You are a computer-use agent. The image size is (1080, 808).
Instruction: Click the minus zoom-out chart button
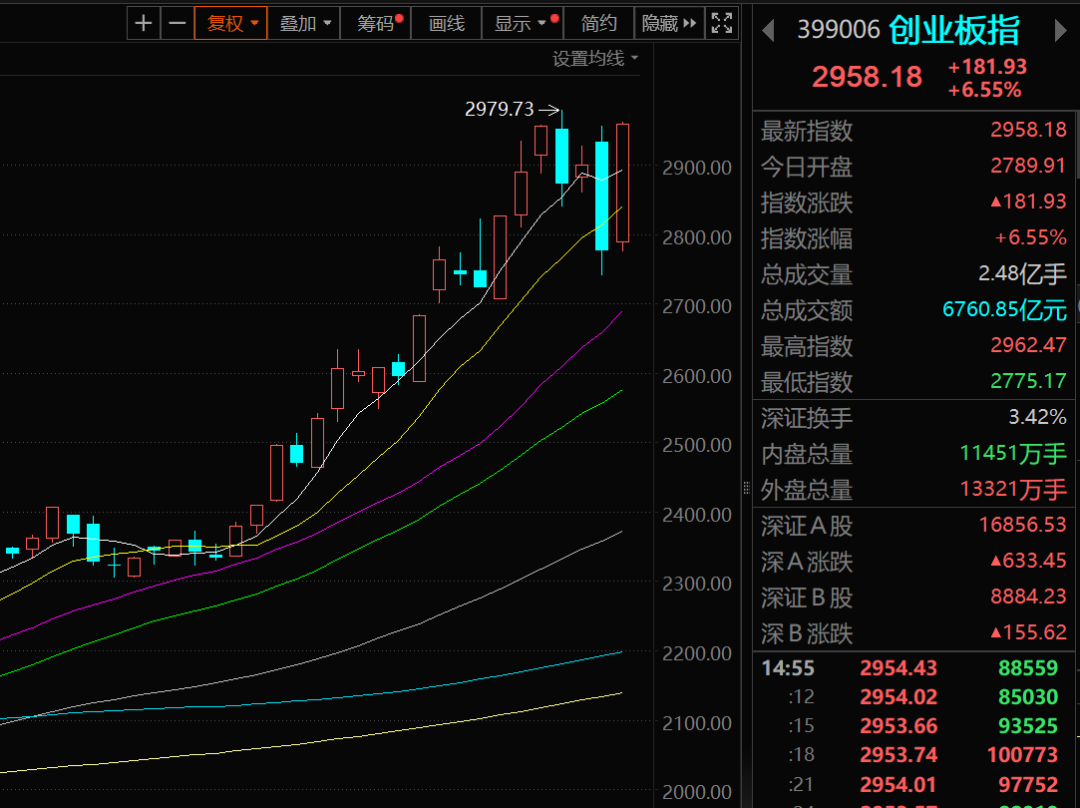pyautogui.click(x=177, y=23)
